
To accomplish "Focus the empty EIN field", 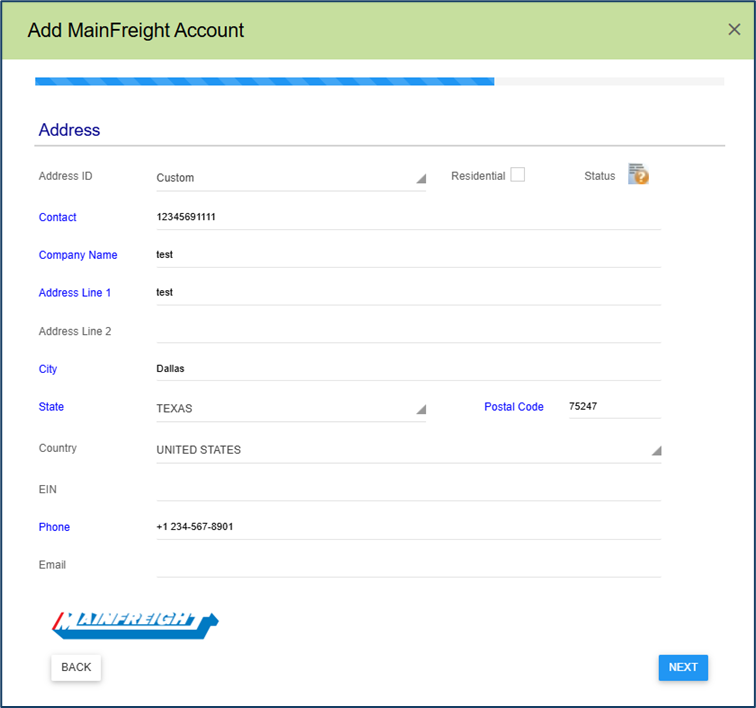I will tap(408, 489).
